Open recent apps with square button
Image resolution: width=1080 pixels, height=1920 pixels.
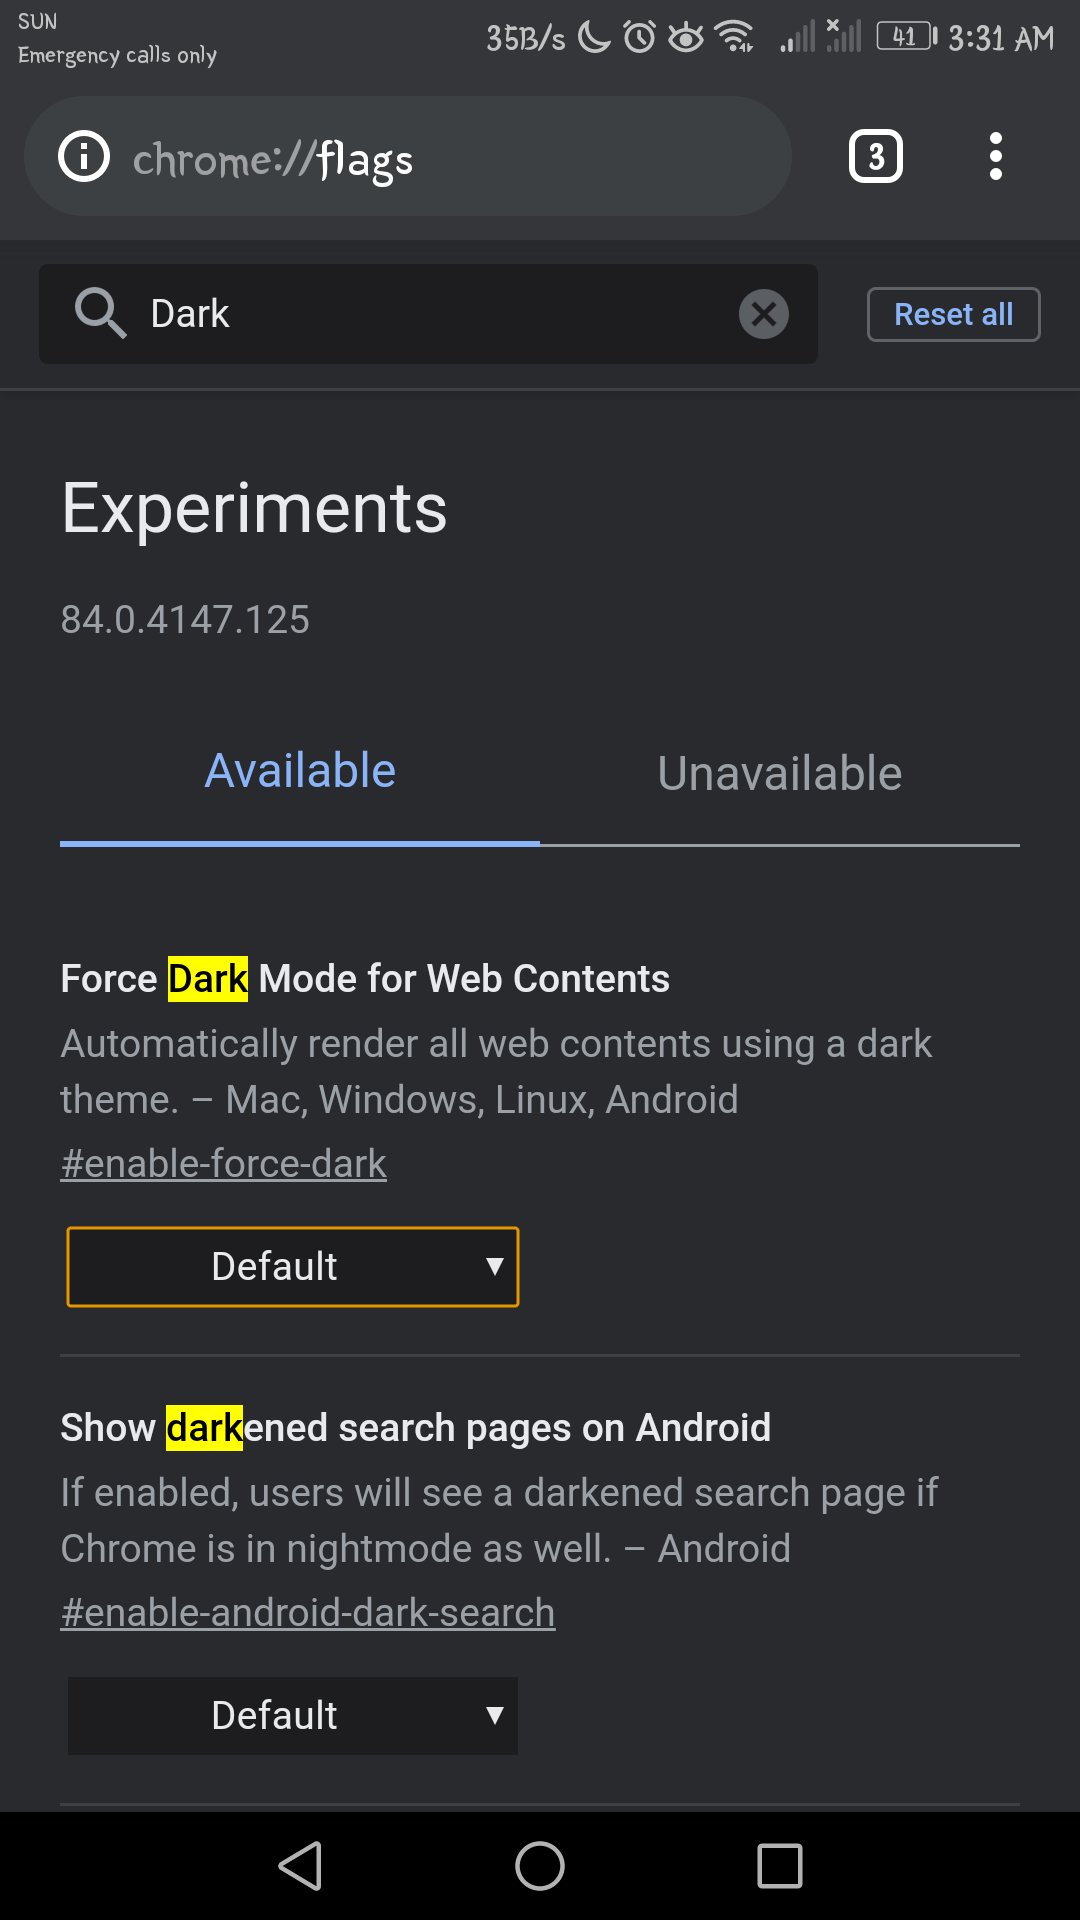tap(780, 1866)
